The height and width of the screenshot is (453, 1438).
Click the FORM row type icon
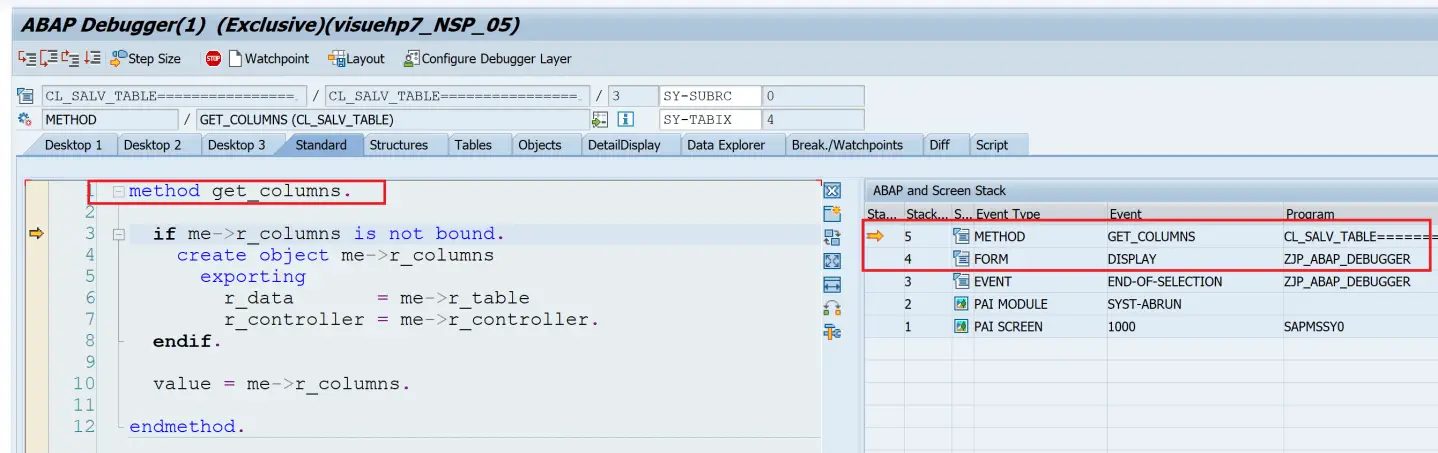(962, 259)
